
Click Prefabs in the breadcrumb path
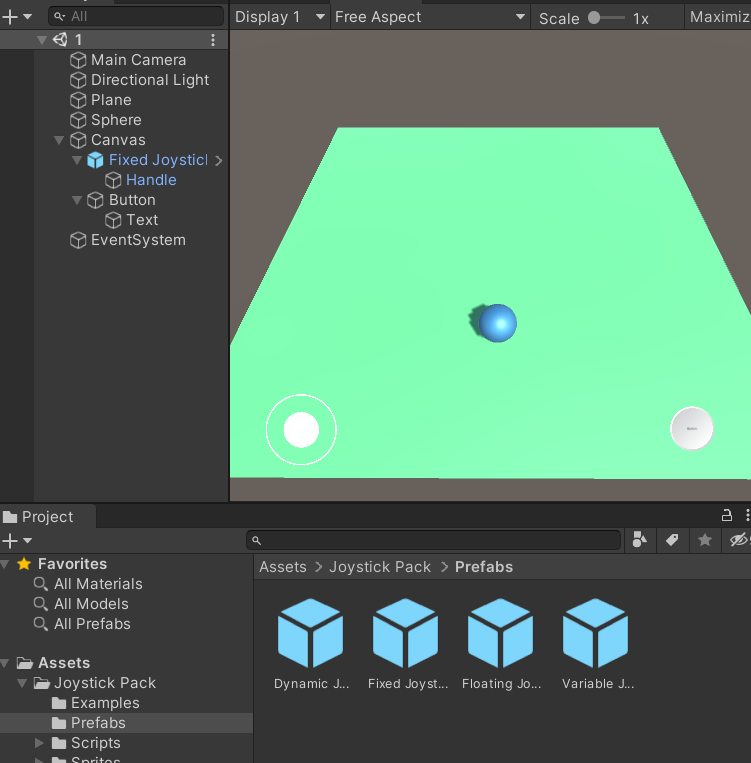[x=484, y=567]
